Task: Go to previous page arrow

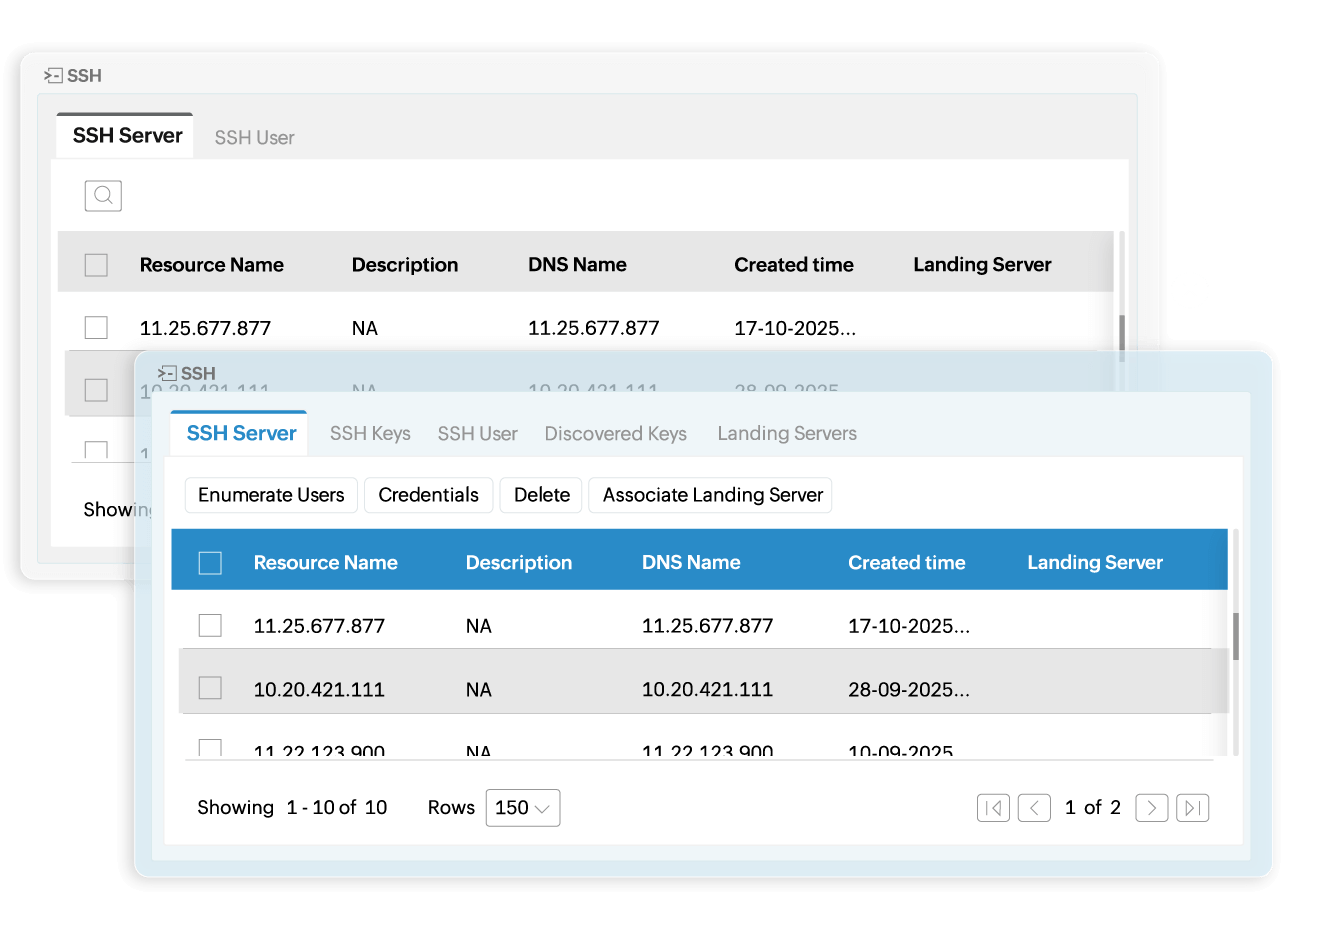Action: click(1034, 808)
